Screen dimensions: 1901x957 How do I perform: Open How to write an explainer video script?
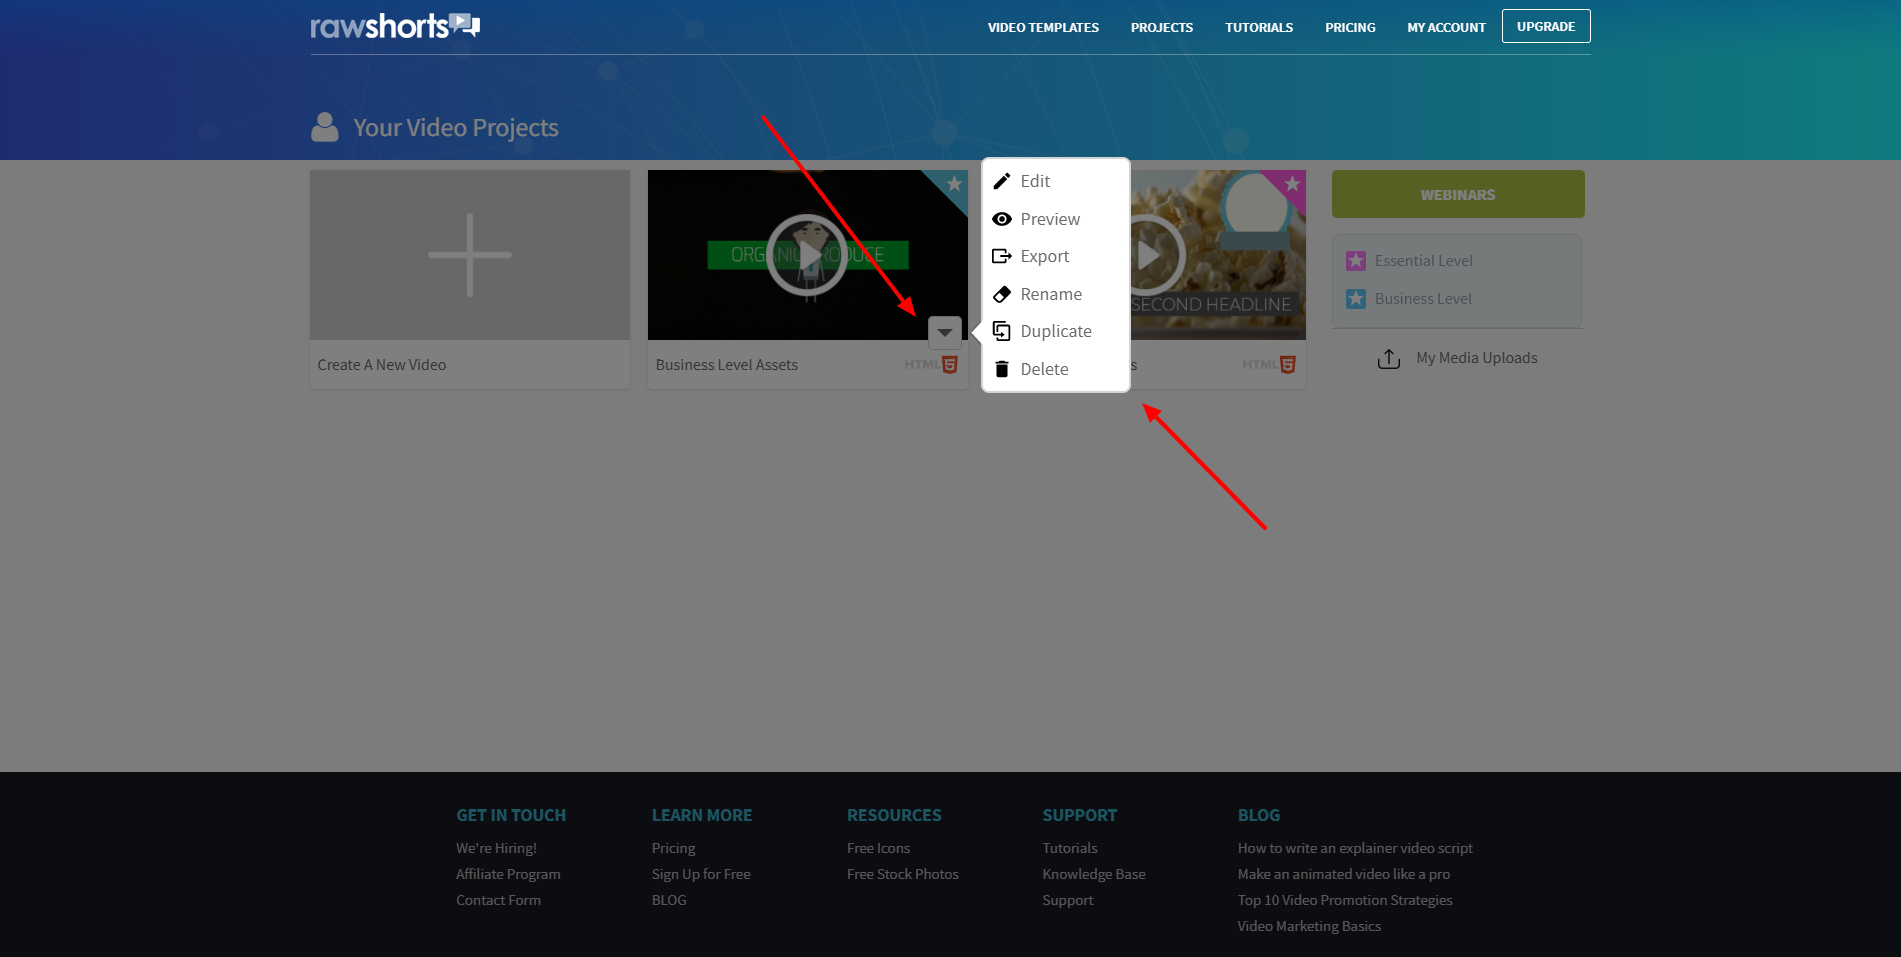click(x=1355, y=848)
